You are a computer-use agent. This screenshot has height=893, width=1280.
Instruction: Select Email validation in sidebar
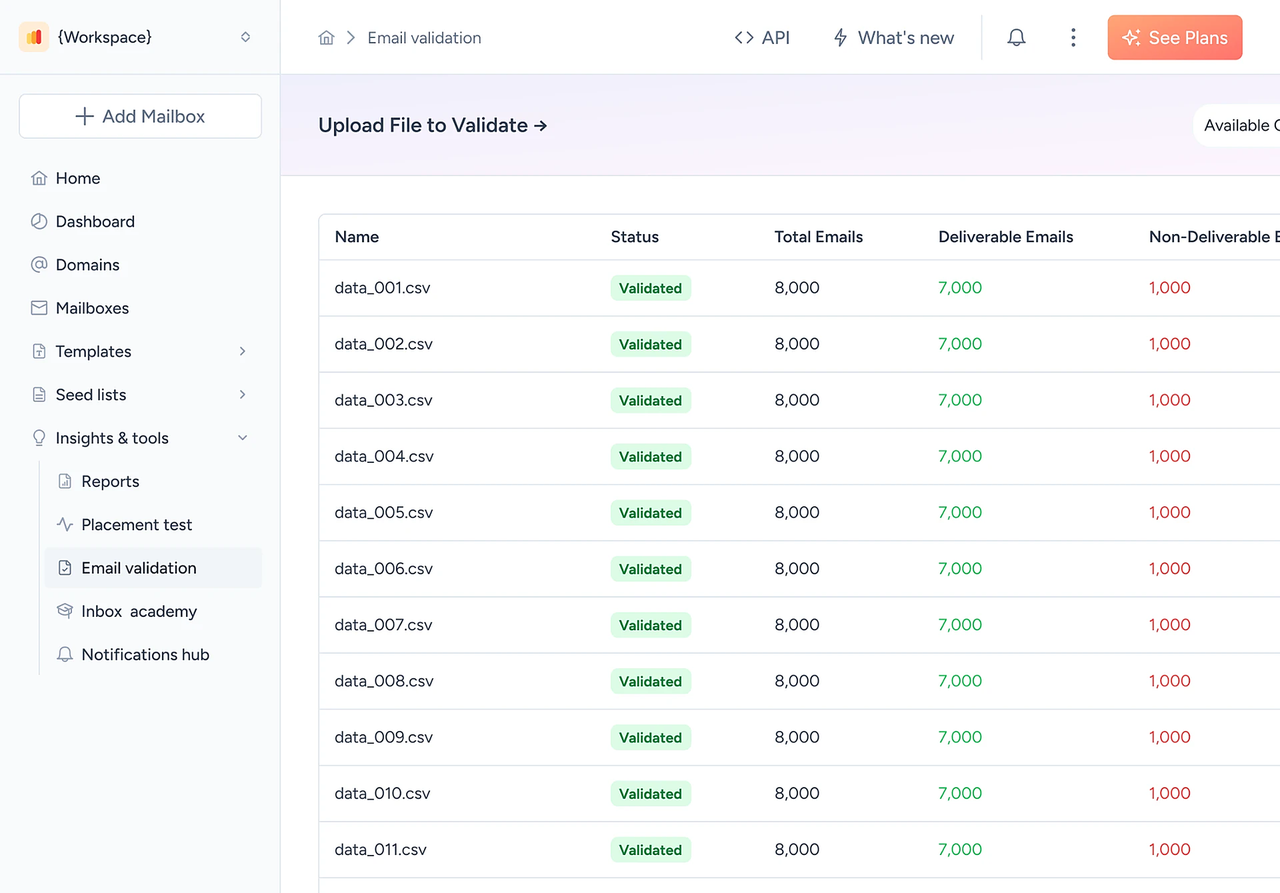tap(153, 568)
